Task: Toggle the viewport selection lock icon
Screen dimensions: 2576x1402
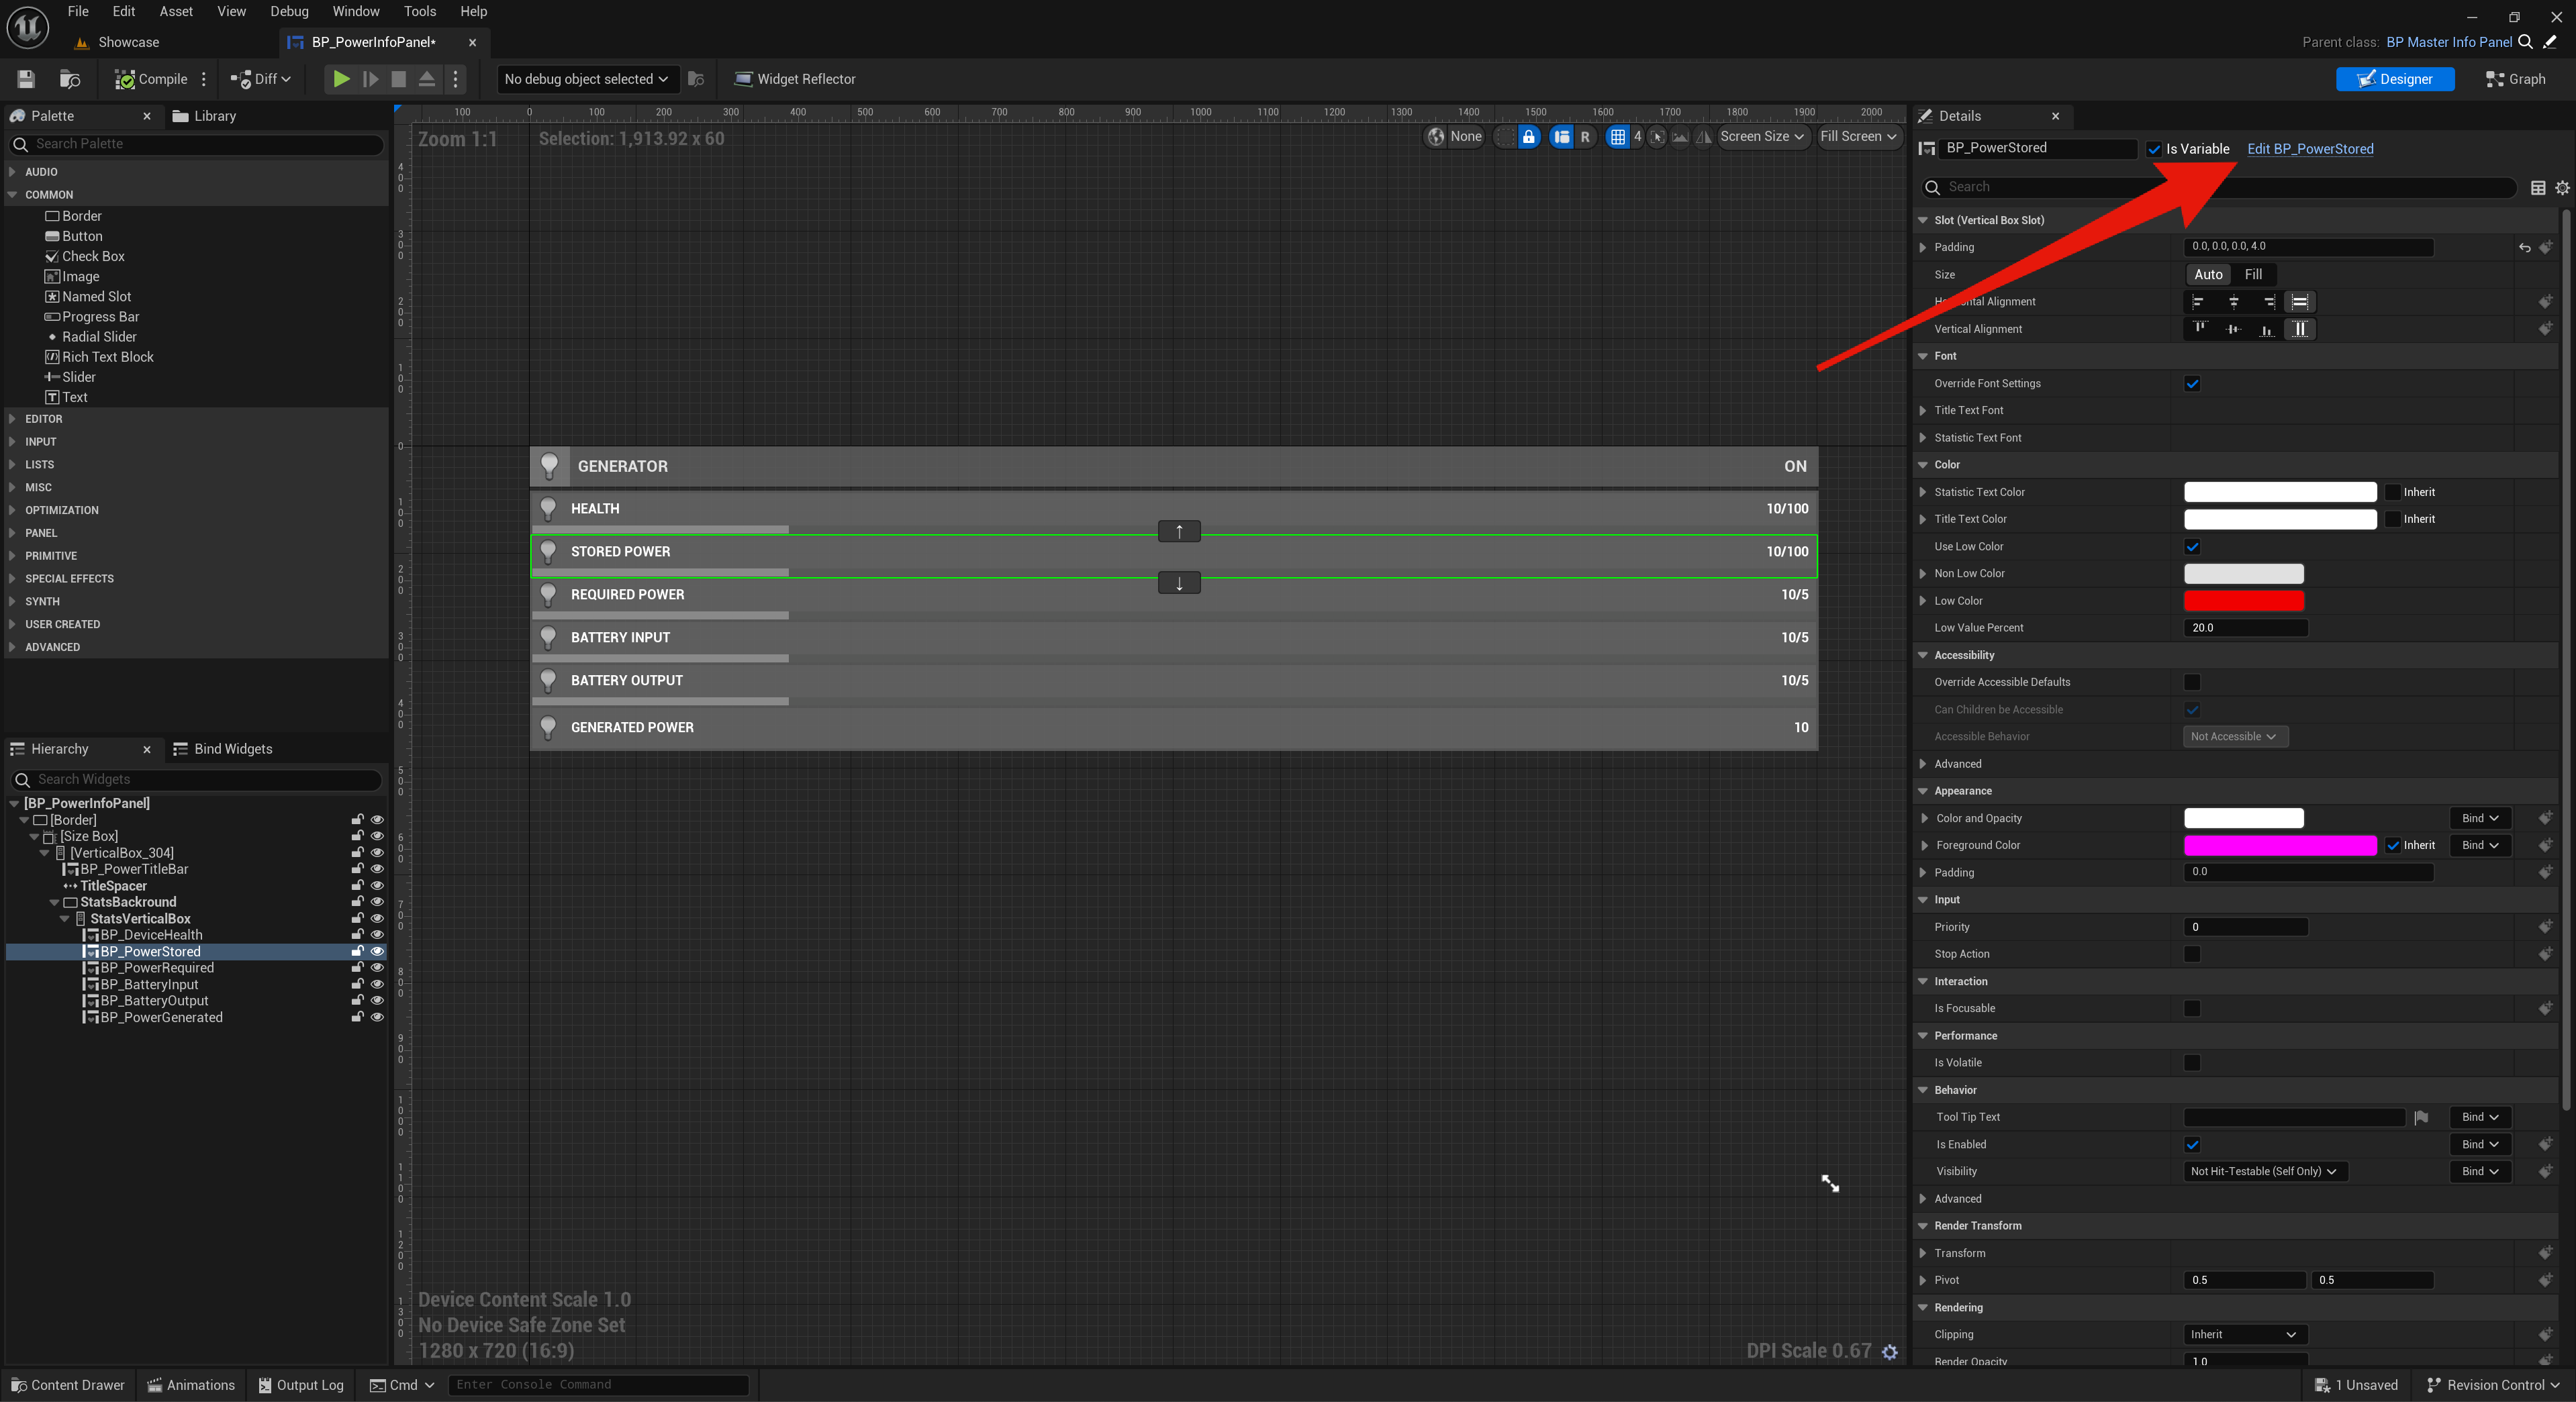Action: [1528, 137]
